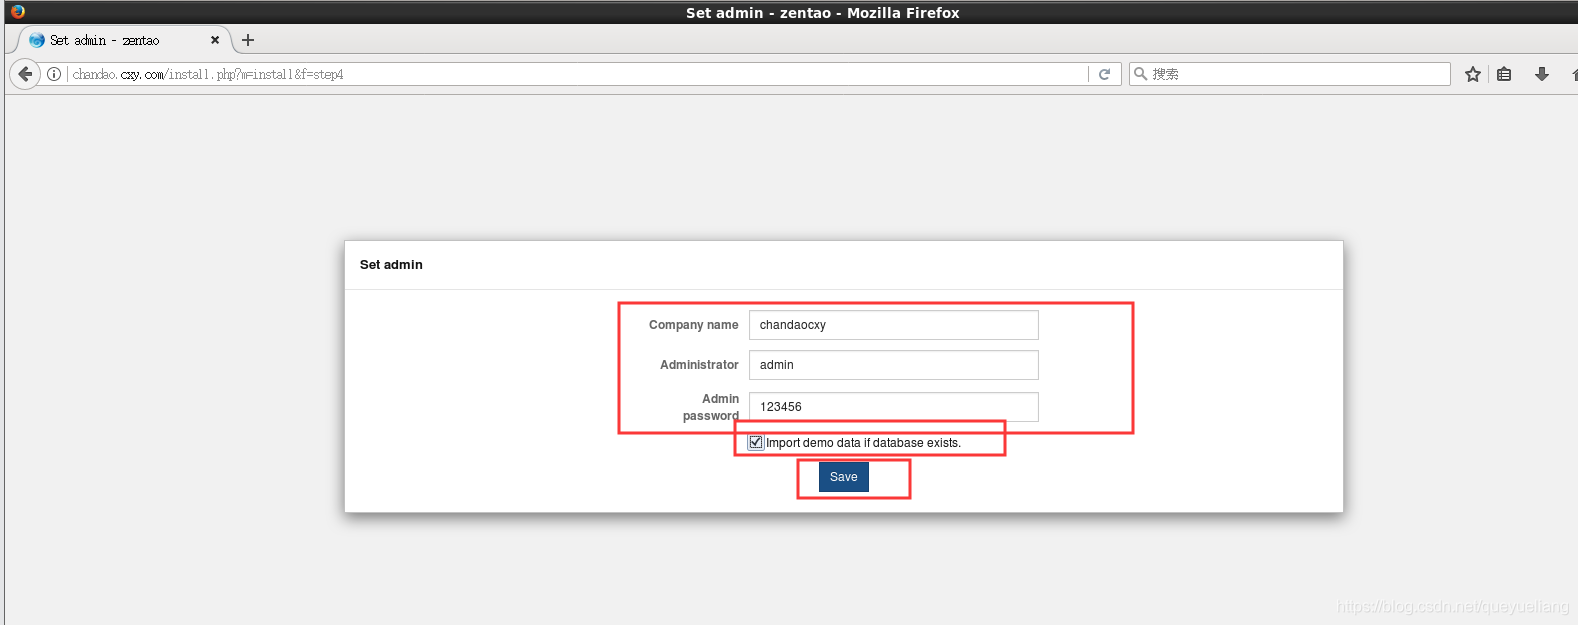Image resolution: width=1578 pixels, height=625 pixels.
Task: Click the Save button
Action: pos(844,477)
